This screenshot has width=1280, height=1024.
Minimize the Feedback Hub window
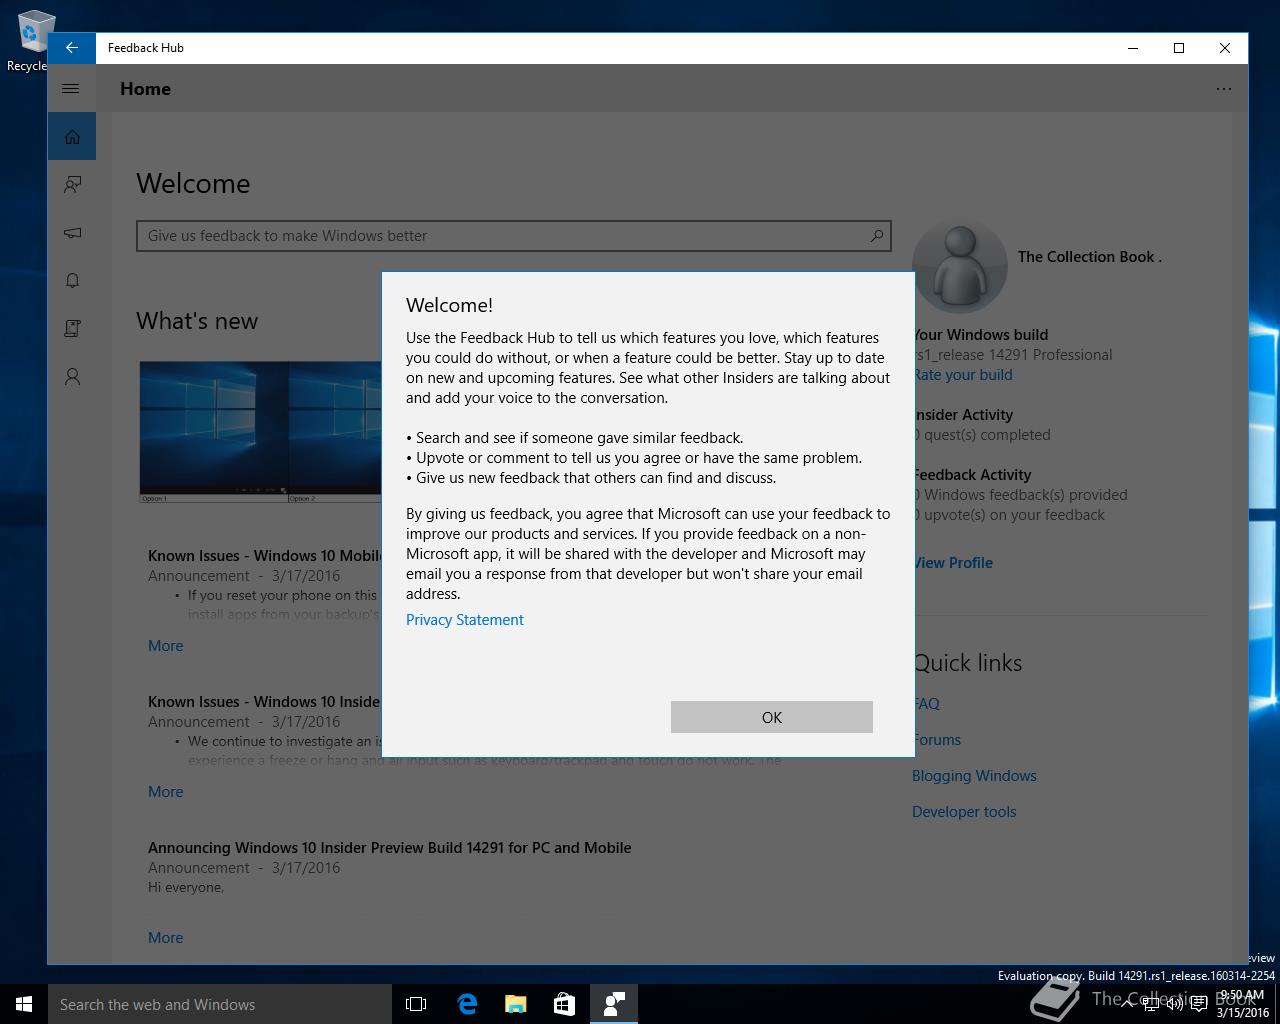pyautogui.click(x=1133, y=48)
